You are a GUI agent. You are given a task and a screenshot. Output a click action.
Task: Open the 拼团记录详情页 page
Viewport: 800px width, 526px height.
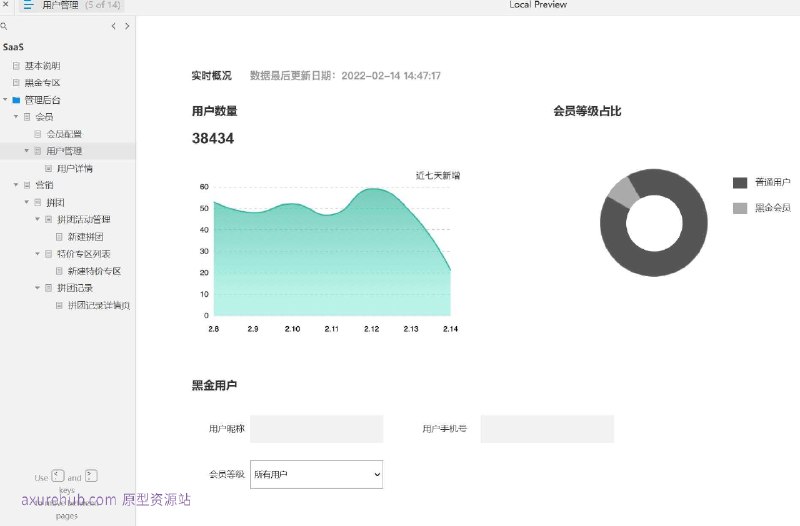click(99, 305)
